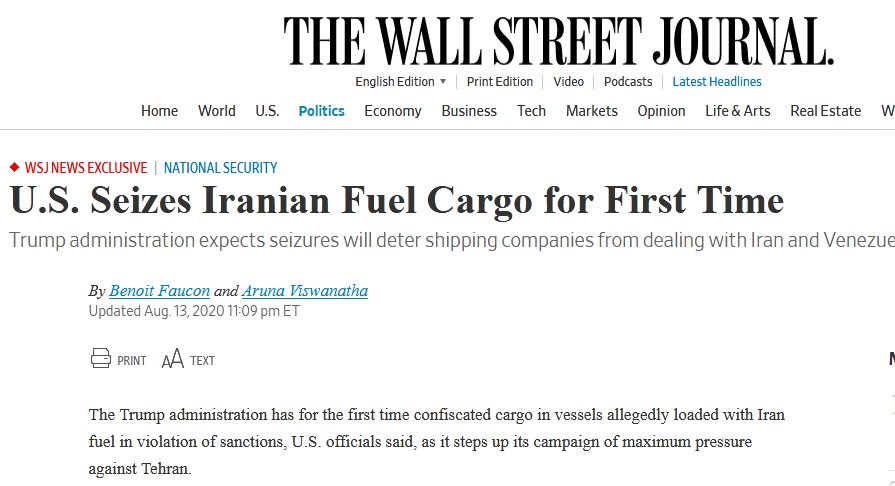View Latest Headlines
895x486 pixels.
tap(716, 82)
